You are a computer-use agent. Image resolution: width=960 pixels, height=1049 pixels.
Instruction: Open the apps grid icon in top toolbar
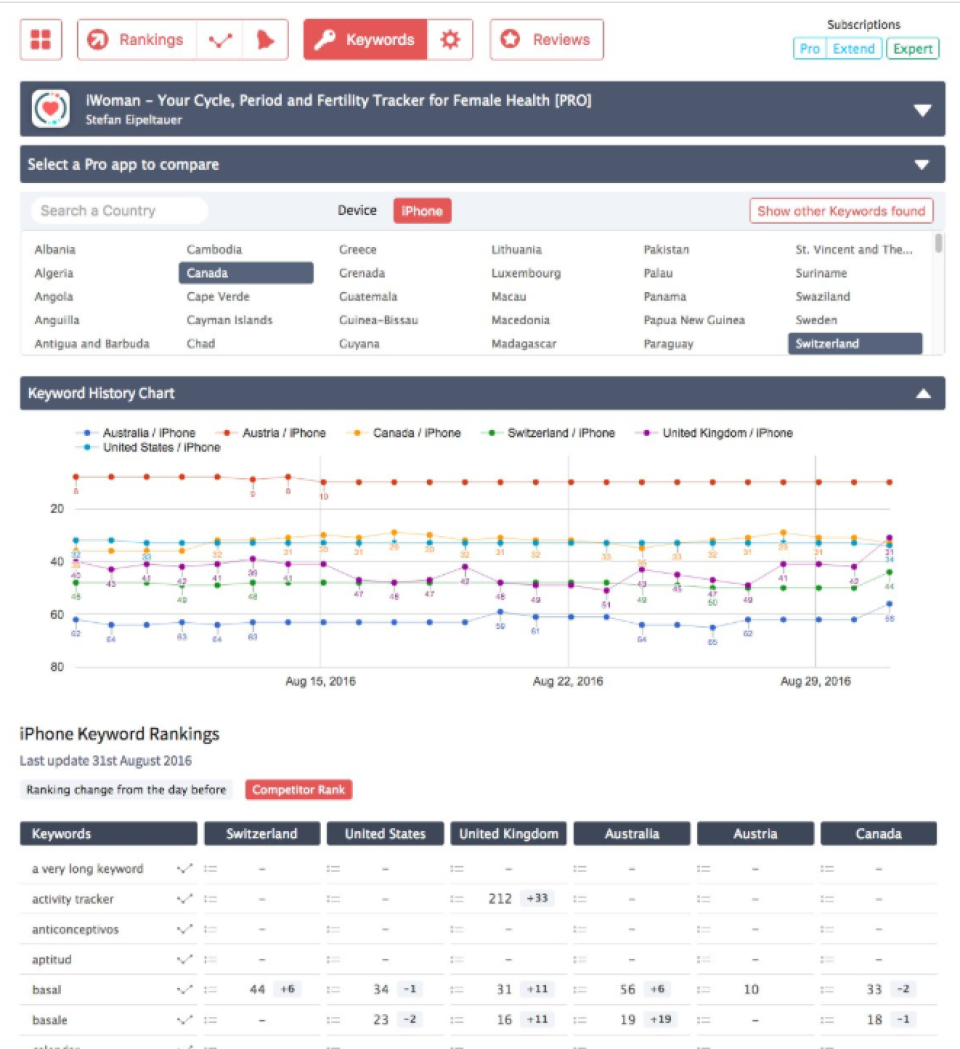[40, 40]
